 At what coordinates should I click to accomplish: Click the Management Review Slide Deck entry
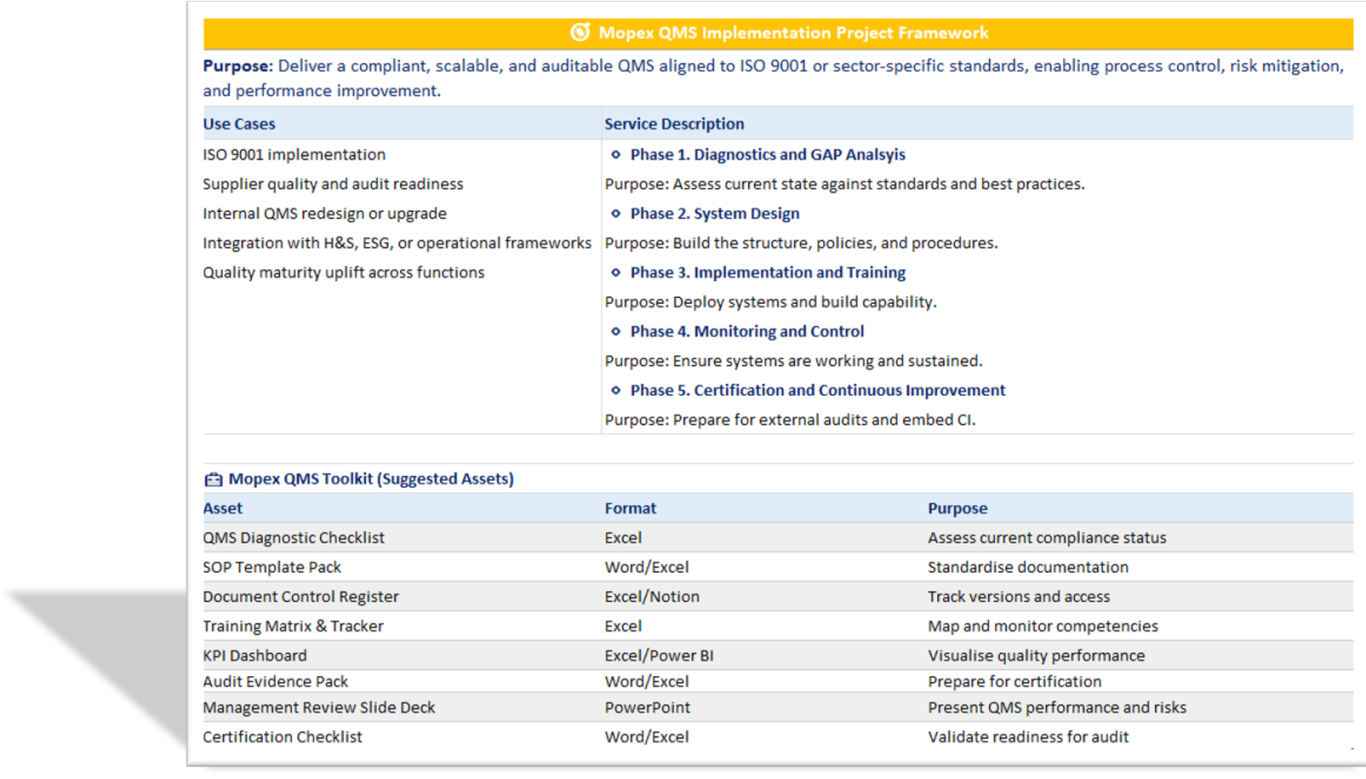pos(319,707)
